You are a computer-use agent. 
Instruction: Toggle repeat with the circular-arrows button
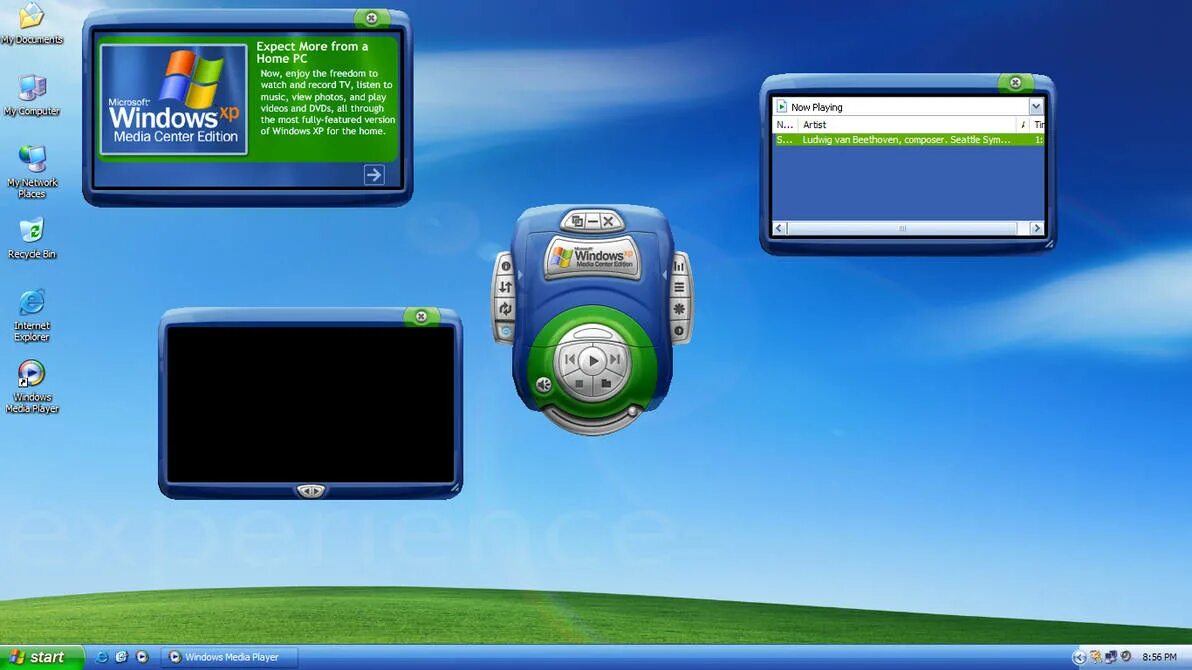505,308
